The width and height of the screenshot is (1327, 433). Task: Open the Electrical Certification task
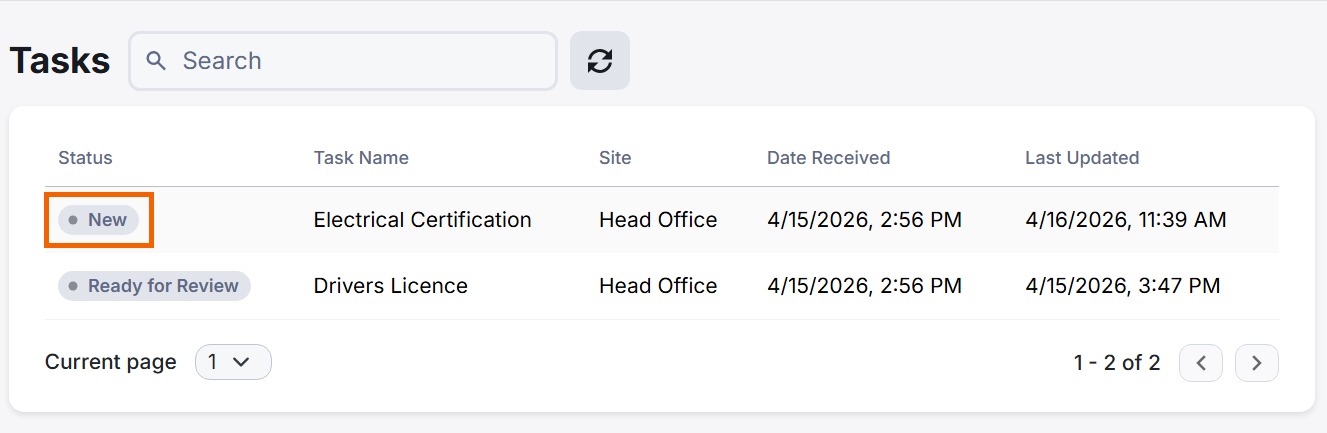pyautogui.click(x=422, y=220)
